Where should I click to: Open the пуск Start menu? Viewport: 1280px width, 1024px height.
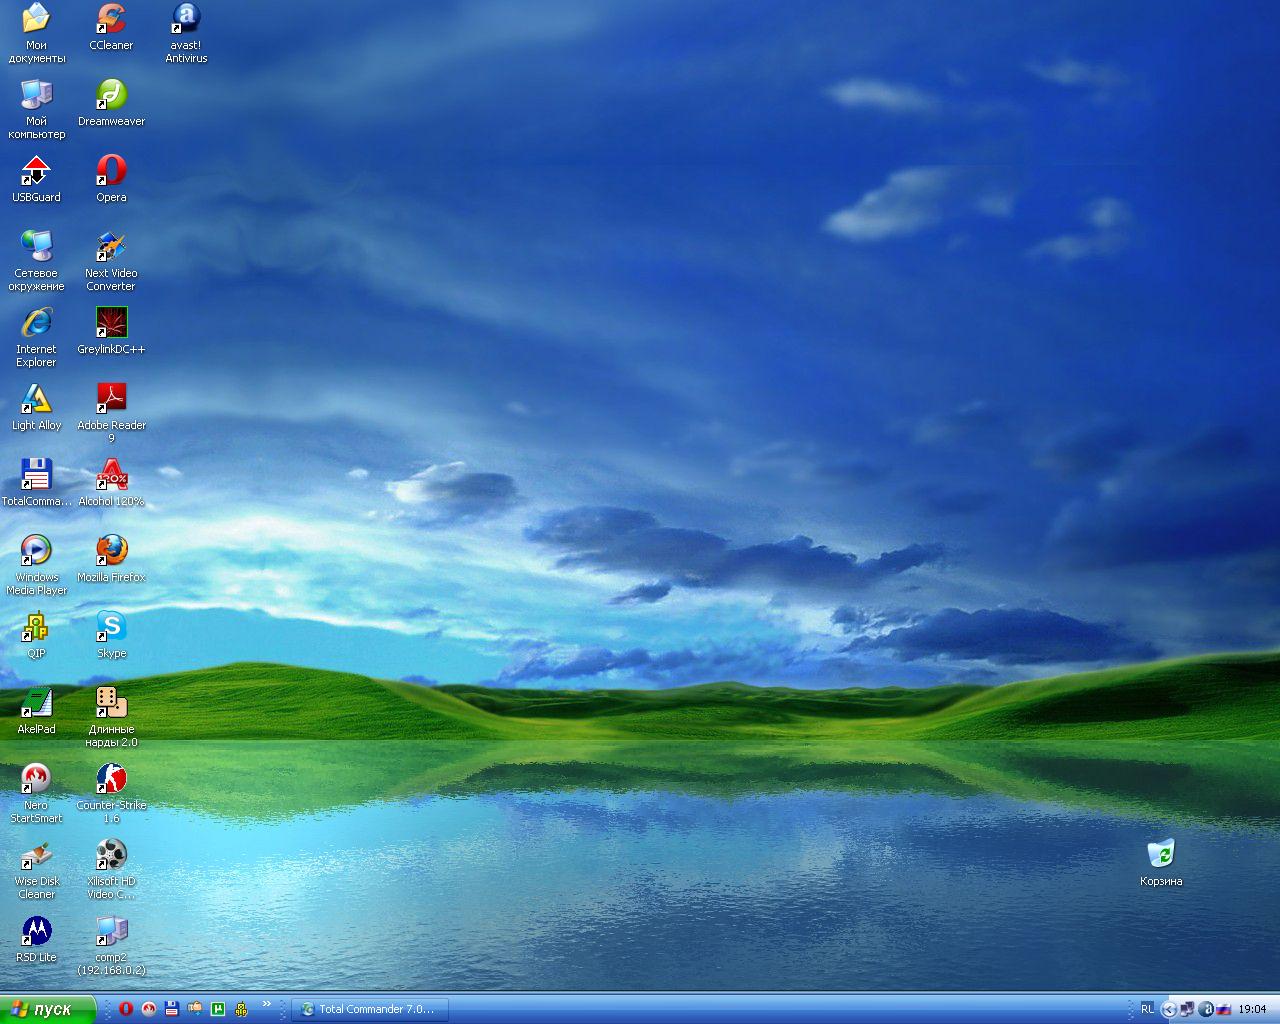tap(48, 1009)
